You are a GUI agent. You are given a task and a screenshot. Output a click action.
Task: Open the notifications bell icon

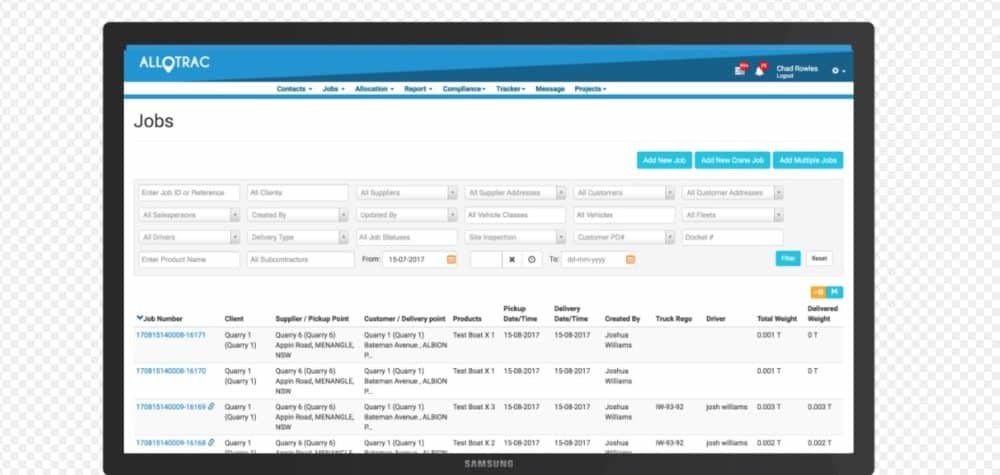click(x=760, y=70)
